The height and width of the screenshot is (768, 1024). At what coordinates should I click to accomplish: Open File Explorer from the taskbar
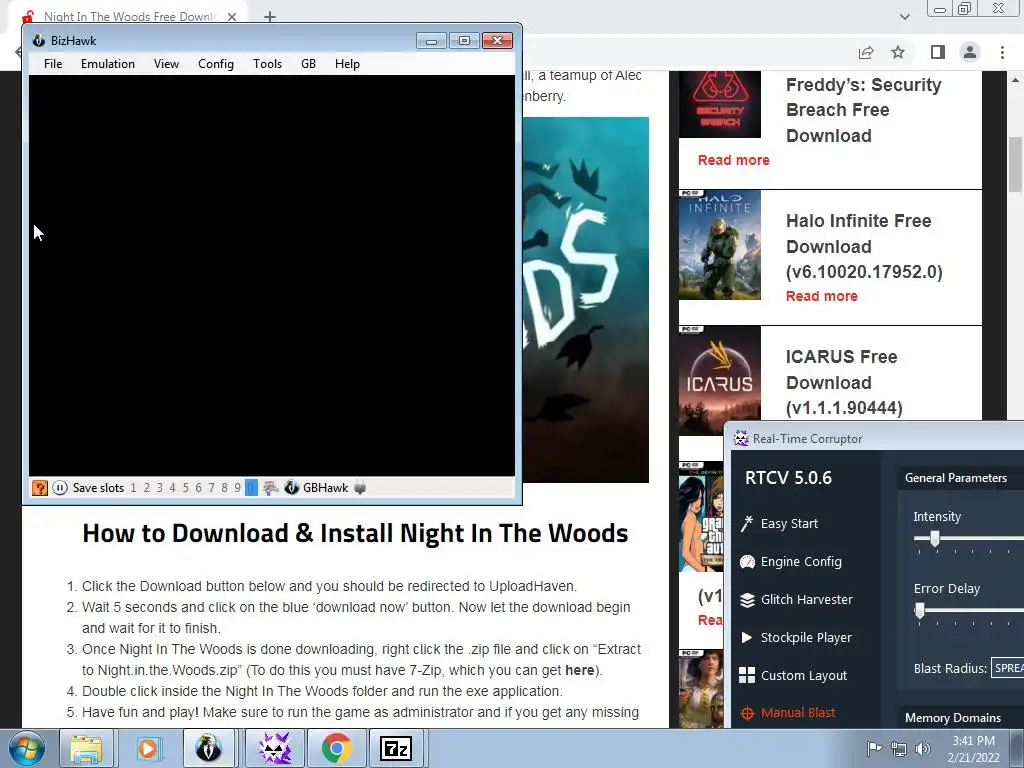(x=86, y=748)
